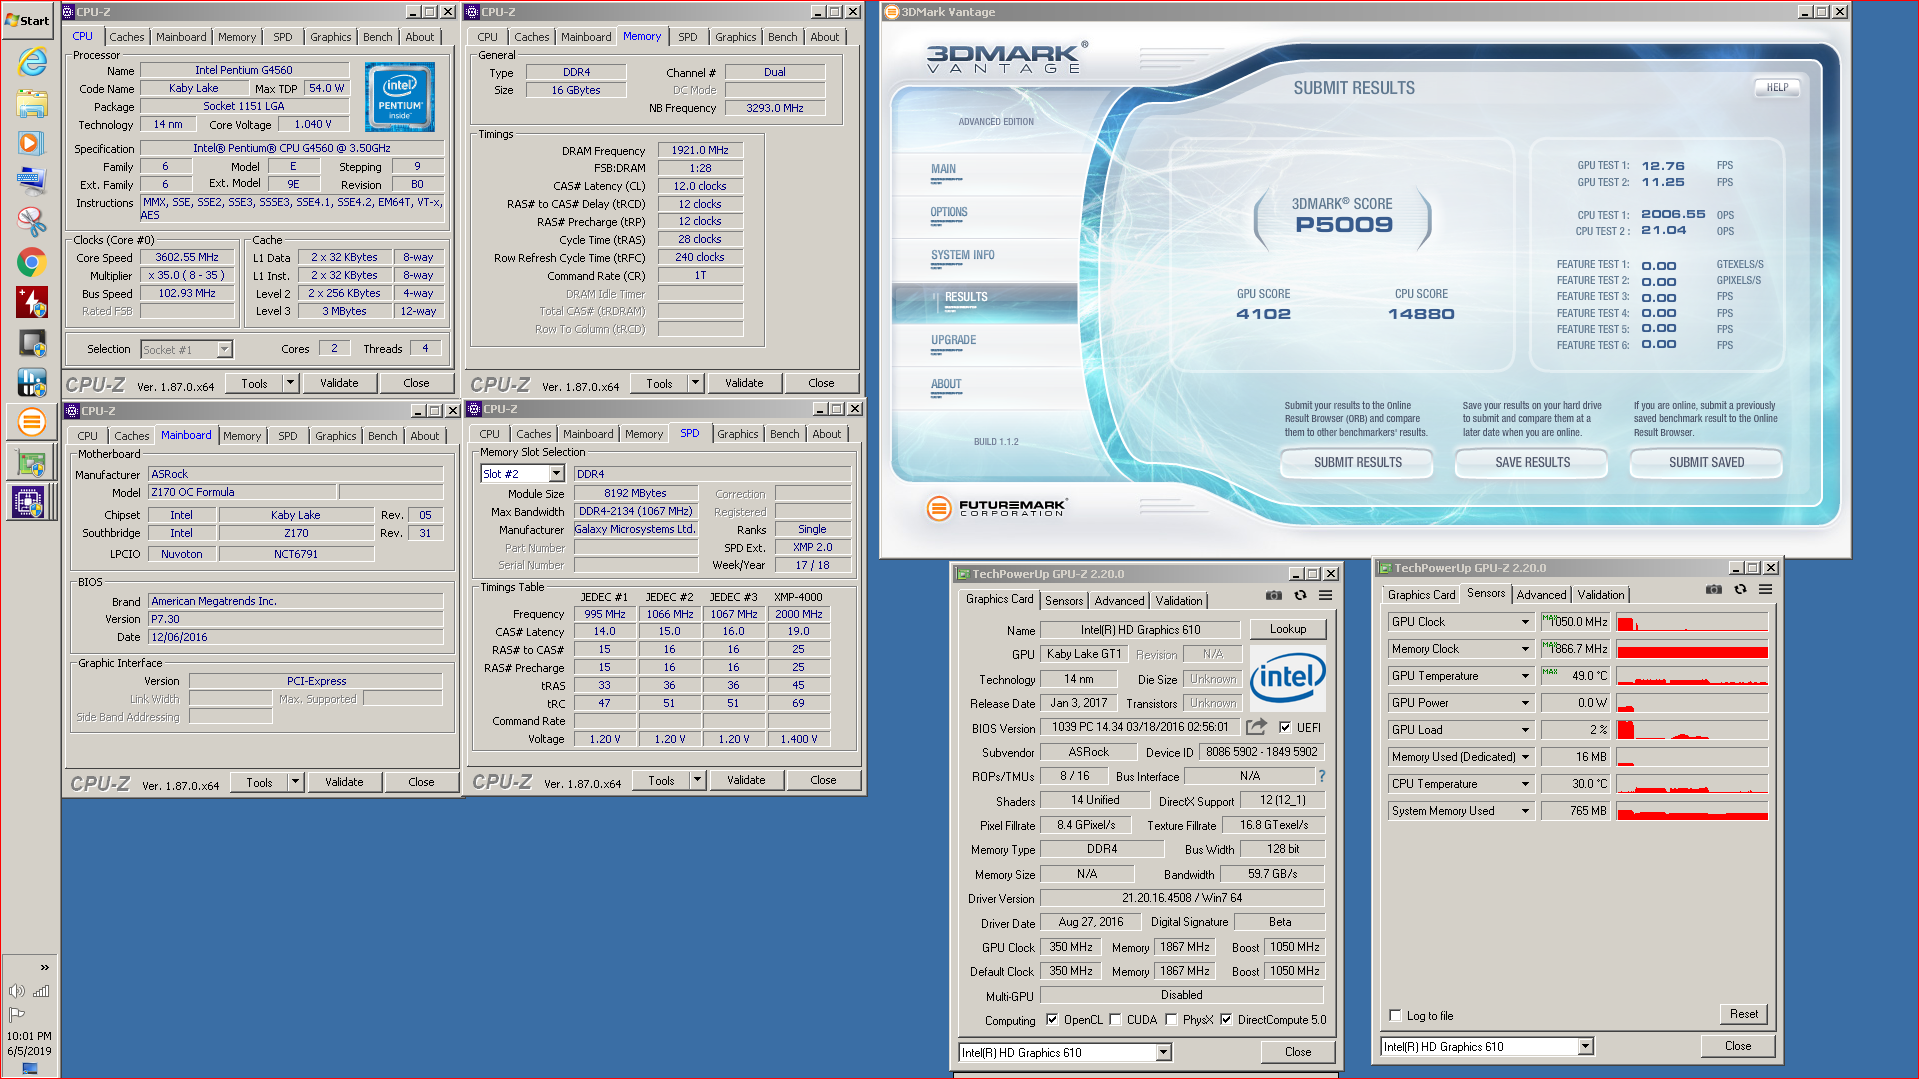The height and width of the screenshot is (1079, 1919).
Task: Expand the Memory Clock sensor dropdown
Action: pos(1526,649)
